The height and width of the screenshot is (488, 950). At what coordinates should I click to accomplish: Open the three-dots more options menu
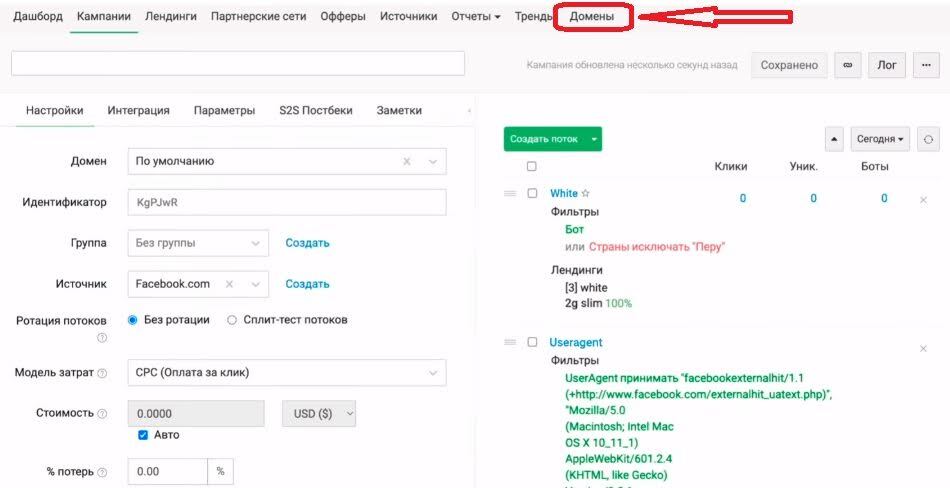coord(923,65)
